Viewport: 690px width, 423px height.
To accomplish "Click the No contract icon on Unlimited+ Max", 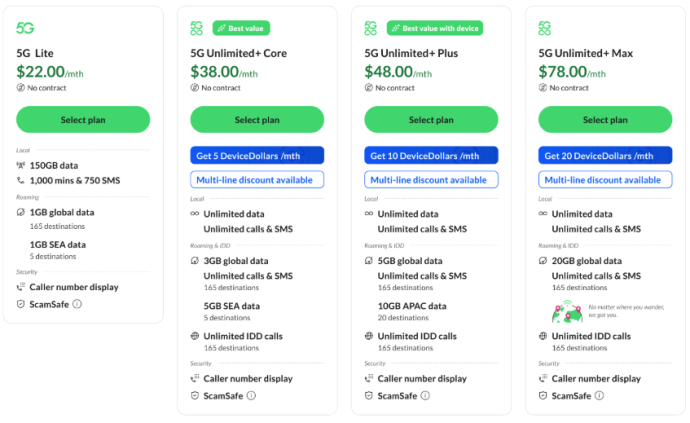I will pos(543,87).
